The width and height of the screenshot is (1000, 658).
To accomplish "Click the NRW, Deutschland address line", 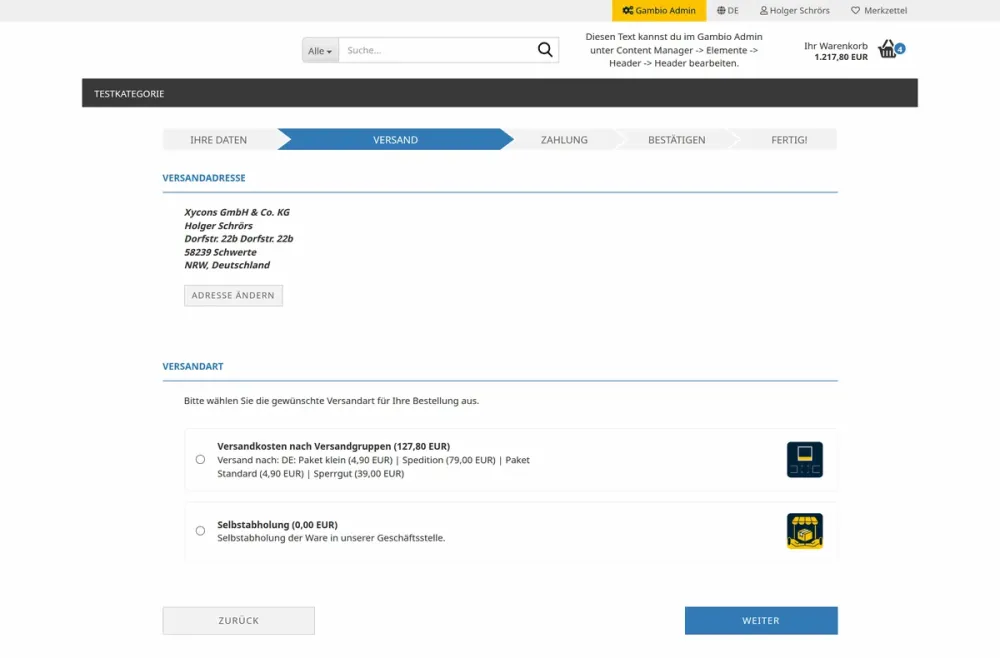I will pos(227,265).
